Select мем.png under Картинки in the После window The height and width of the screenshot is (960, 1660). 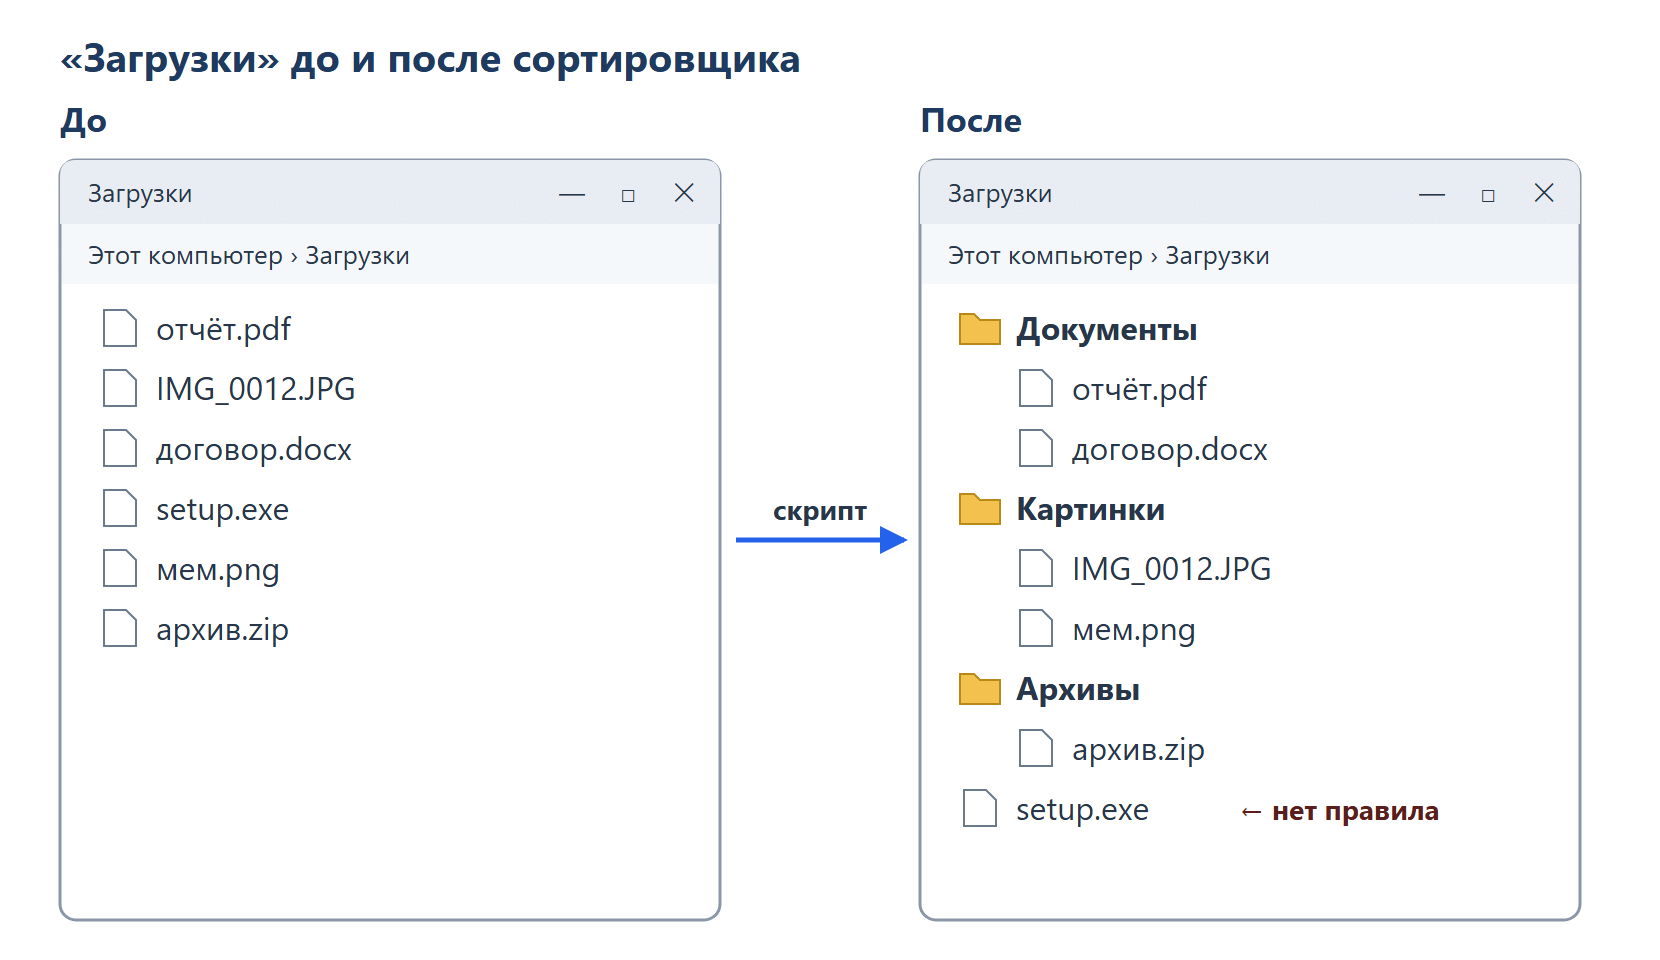[x=1134, y=630]
